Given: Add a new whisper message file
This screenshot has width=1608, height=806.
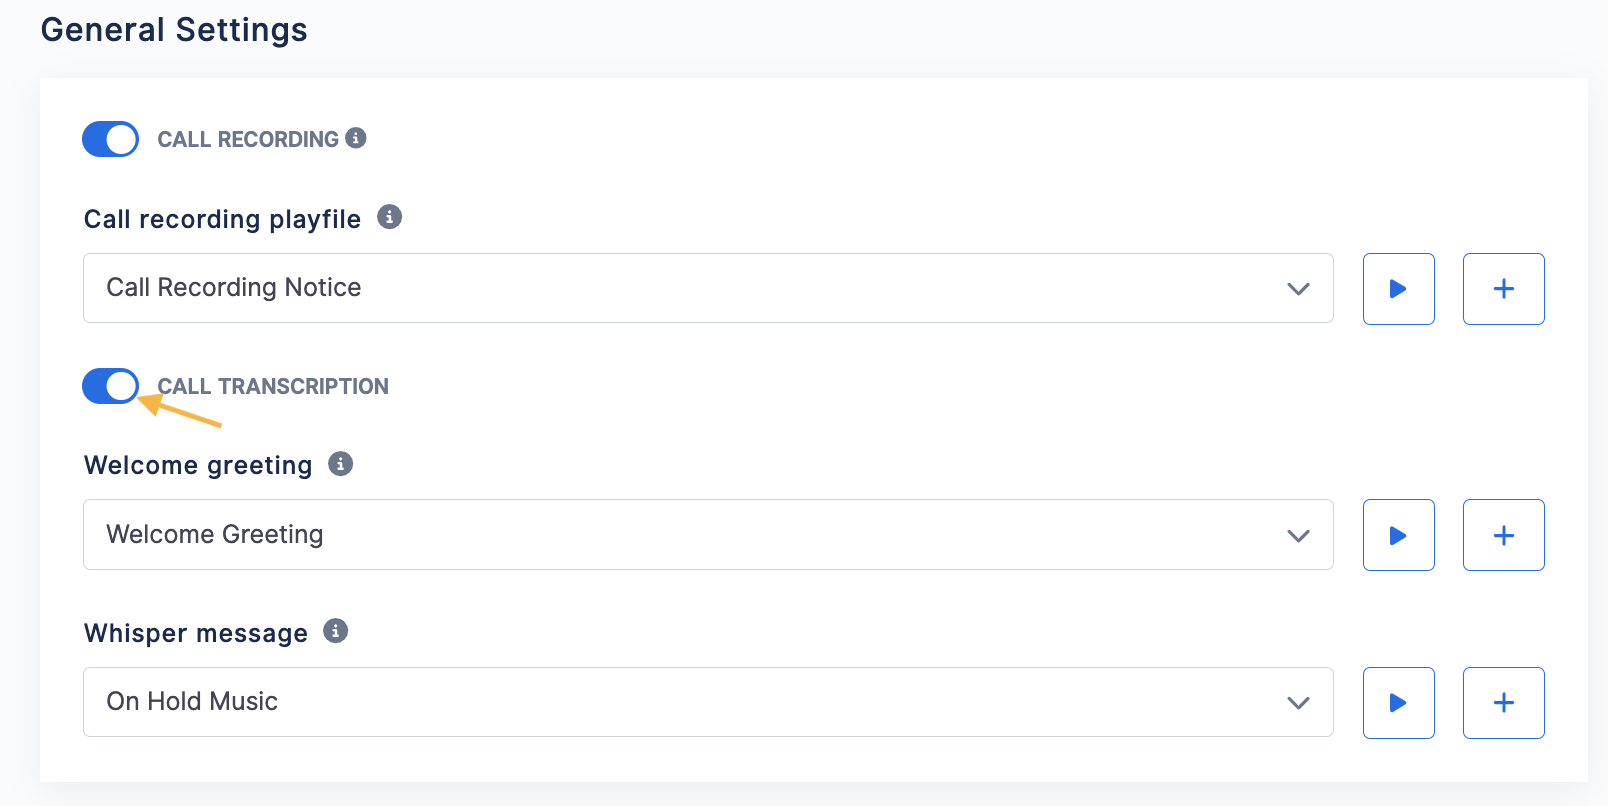Looking at the screenshot, I should (1503, 703).
